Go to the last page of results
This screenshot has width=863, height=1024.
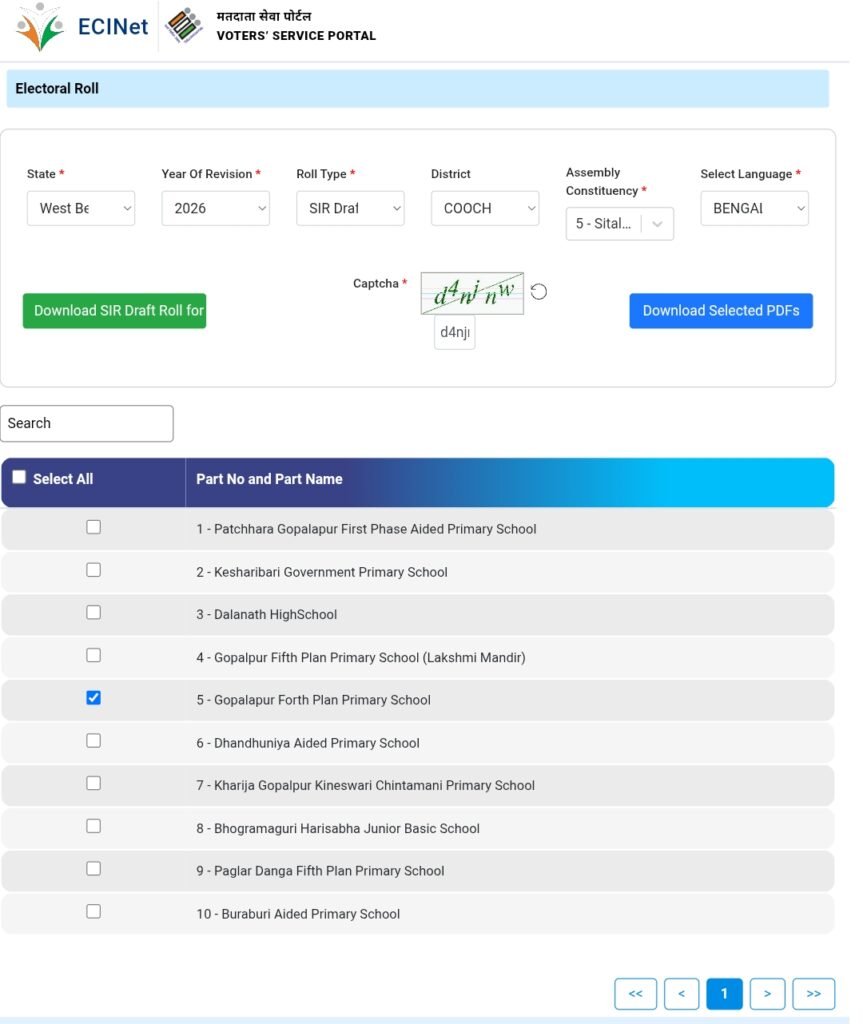point(813,993)
